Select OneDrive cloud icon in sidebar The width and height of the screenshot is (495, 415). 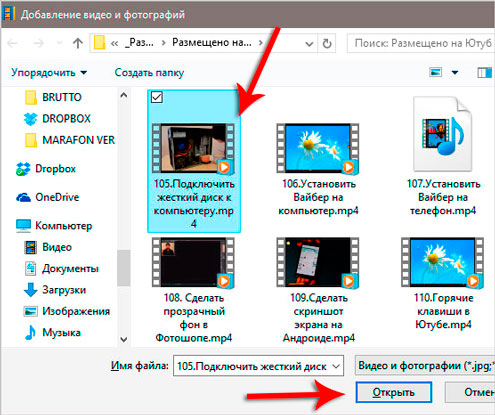24,197
